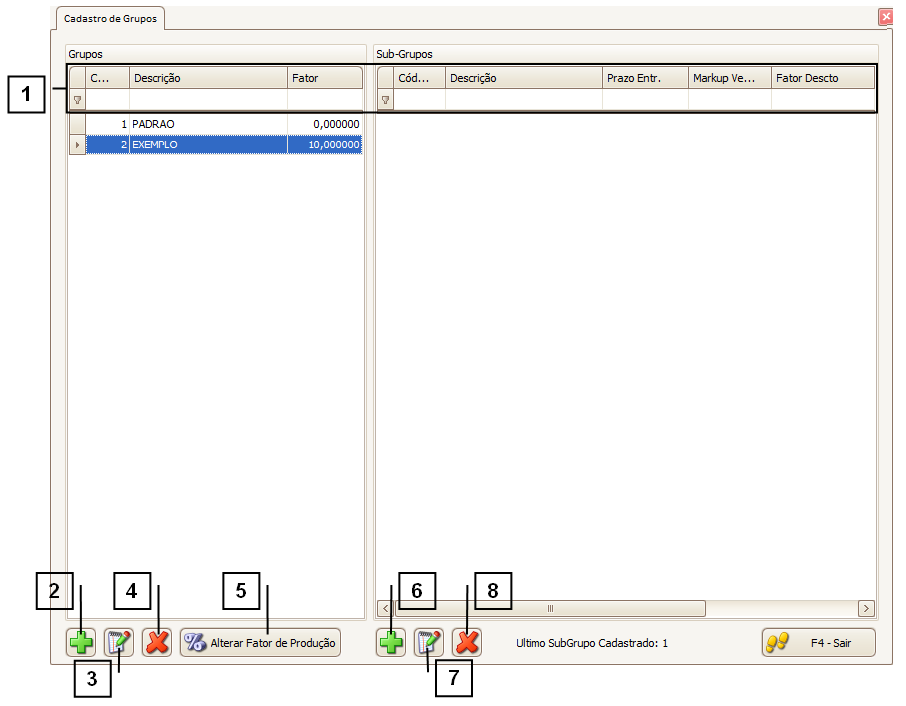Sort groups by Descrição column header
Viewport: 906px width, 706px height.
(x=208, y=78)
